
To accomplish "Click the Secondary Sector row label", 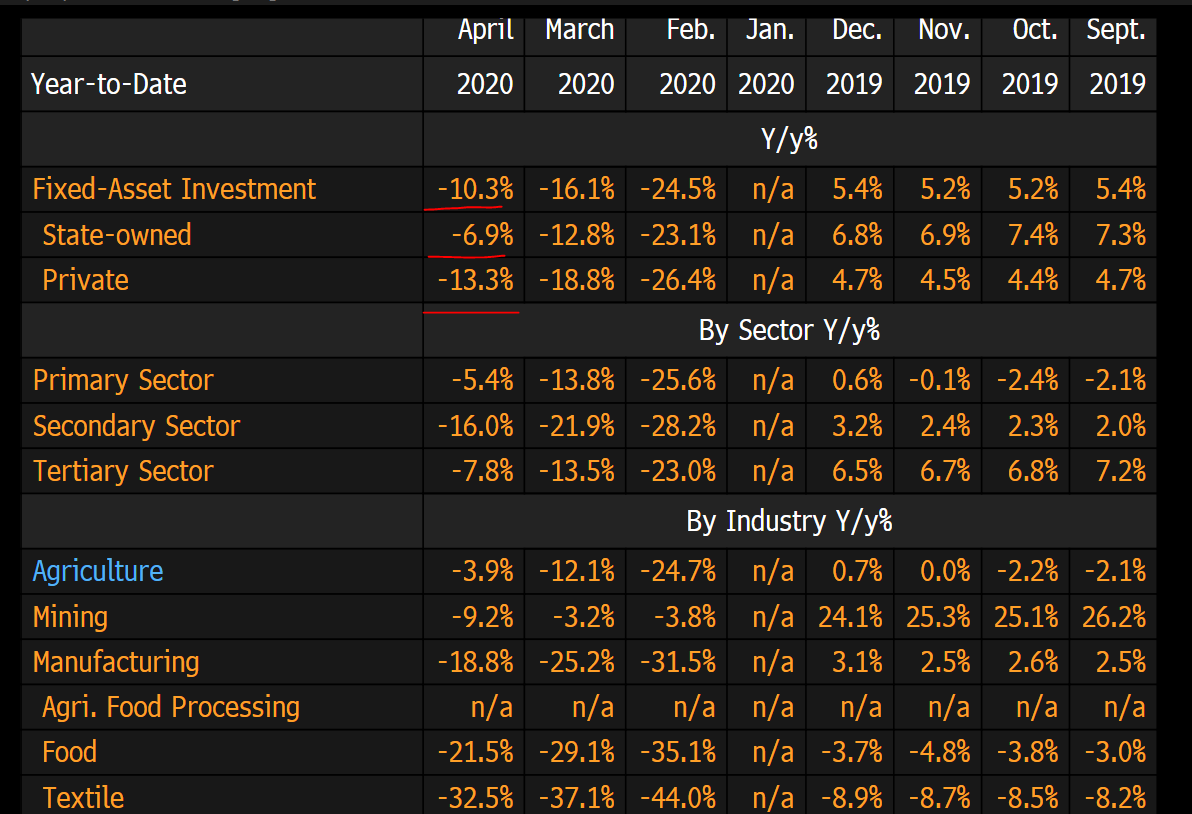I will (136, 426).
